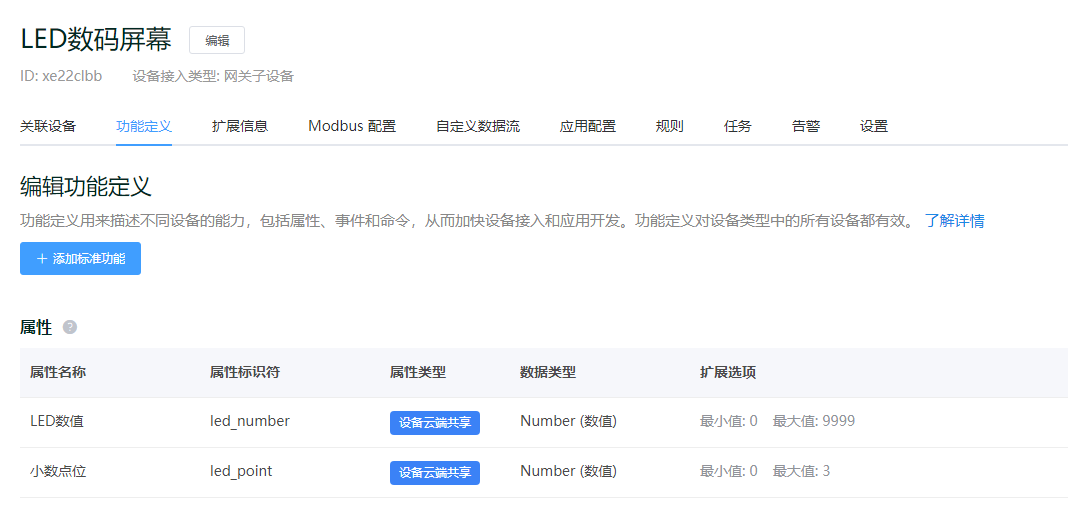The image size is (1068, 526).
Task: Click the 扩展选项 column header
Action: 727,373
